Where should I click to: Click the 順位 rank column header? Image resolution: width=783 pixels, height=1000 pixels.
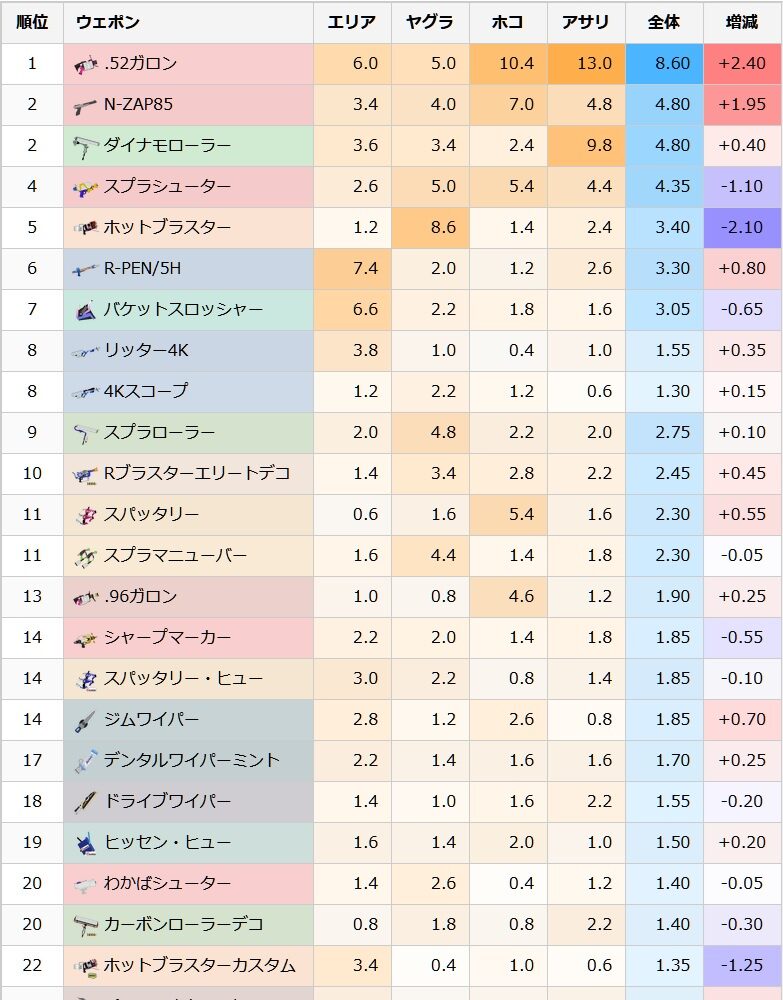(x=32, y=22)
